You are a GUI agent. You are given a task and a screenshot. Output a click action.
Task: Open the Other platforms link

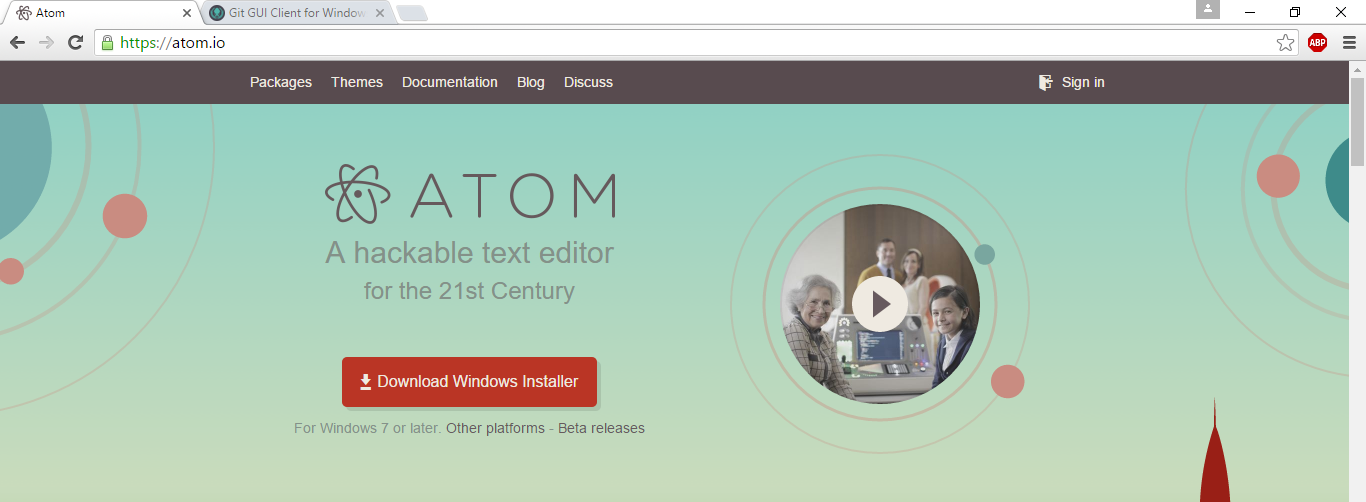(x=495, y=428)
